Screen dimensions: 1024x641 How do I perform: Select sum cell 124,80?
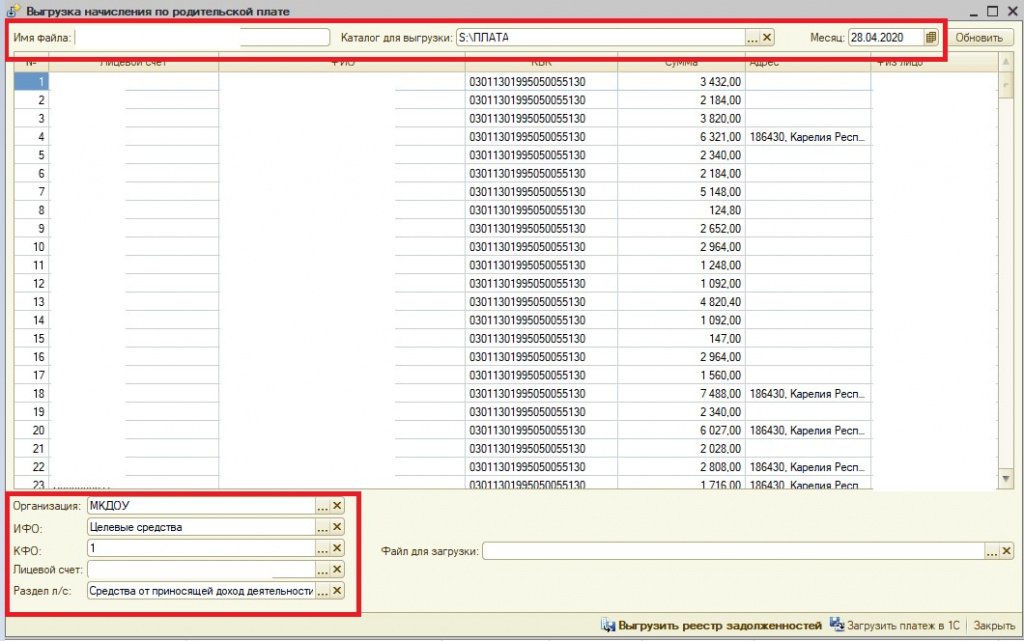681,210
